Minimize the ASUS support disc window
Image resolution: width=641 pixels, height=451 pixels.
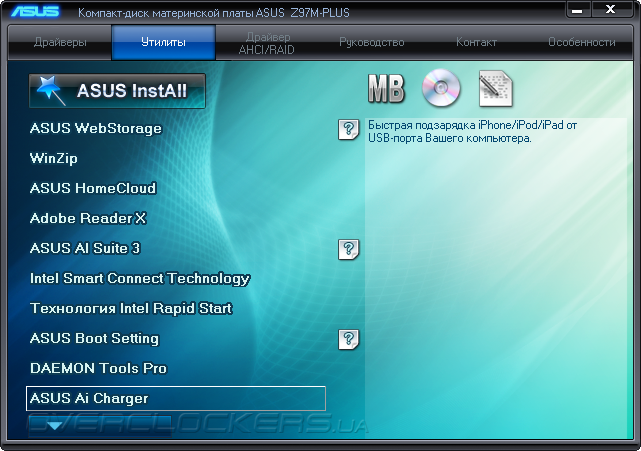(x=577, y=10)
